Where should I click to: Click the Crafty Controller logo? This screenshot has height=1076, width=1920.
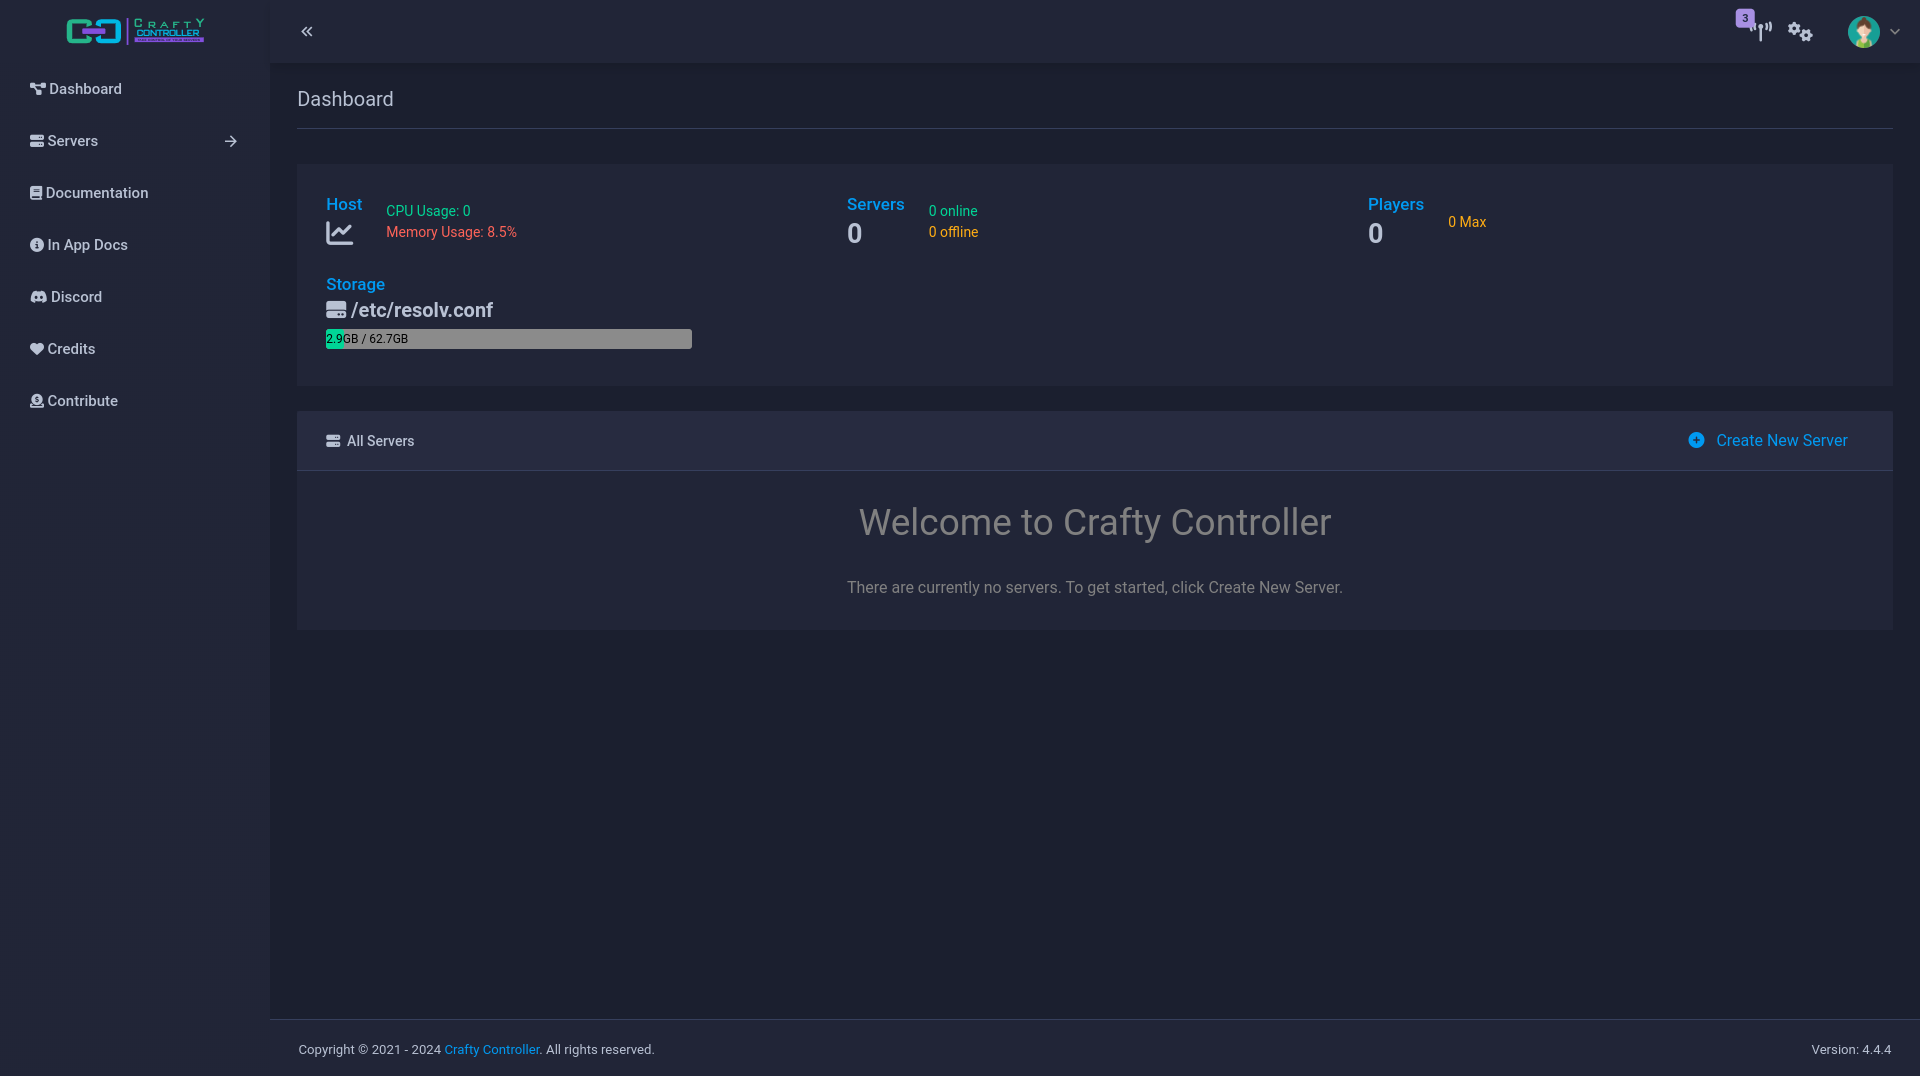(x=135, y=31)
